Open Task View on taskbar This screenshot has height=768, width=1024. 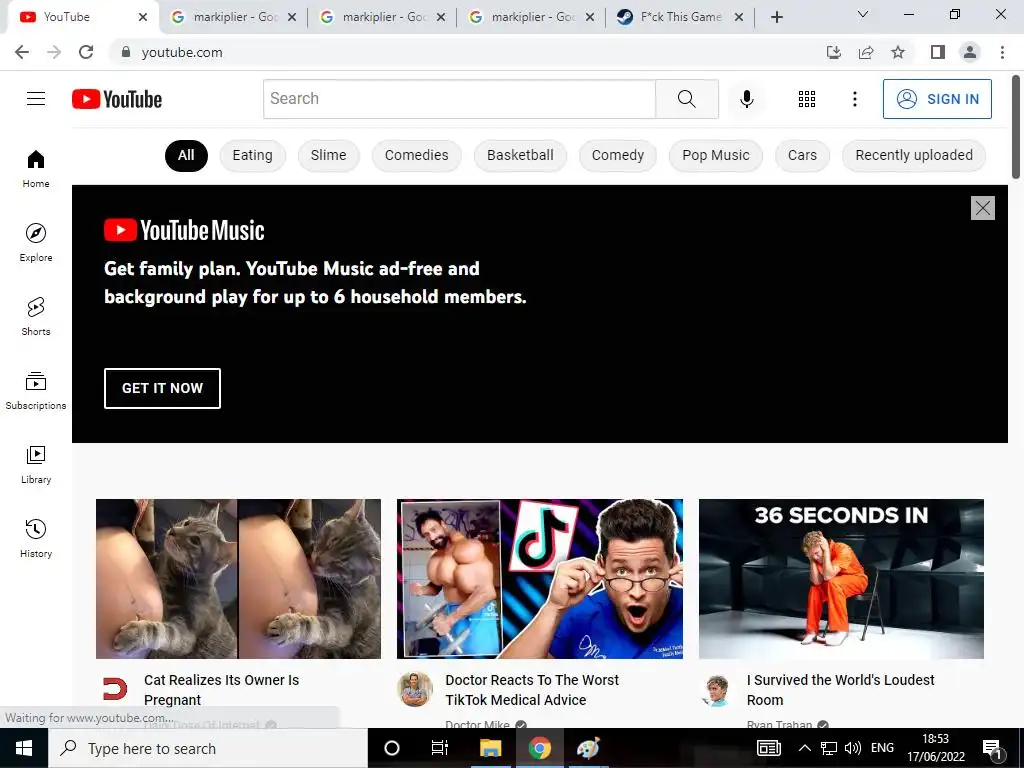pyautogui.click(x=440, y=748)
